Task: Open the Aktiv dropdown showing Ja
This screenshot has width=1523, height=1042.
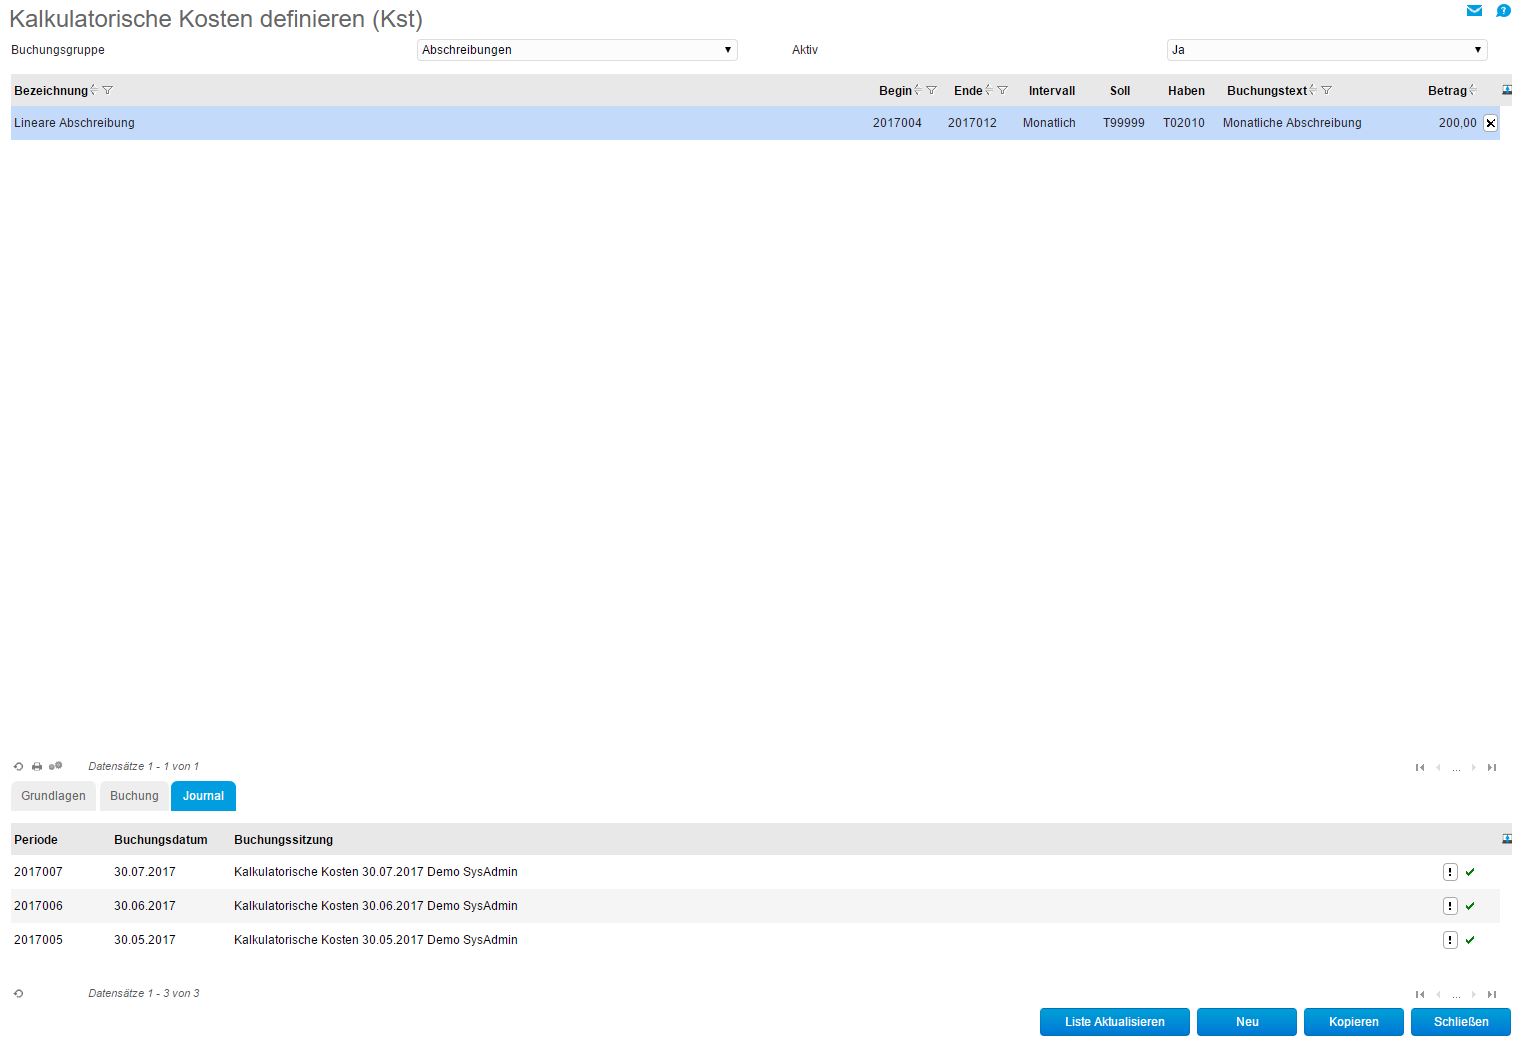Action: click(x=1327, y=50)
